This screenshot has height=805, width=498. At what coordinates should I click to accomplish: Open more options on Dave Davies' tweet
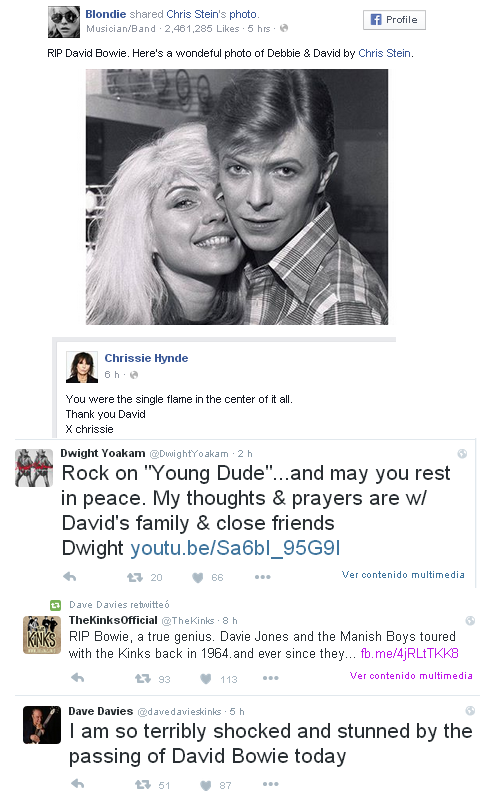tap(271, 784)
